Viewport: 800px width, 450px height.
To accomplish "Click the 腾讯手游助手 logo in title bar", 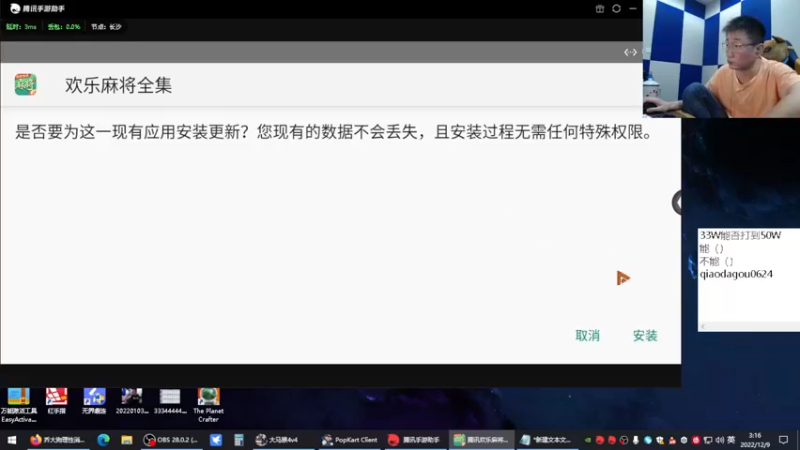I will (x=15, y=9).
